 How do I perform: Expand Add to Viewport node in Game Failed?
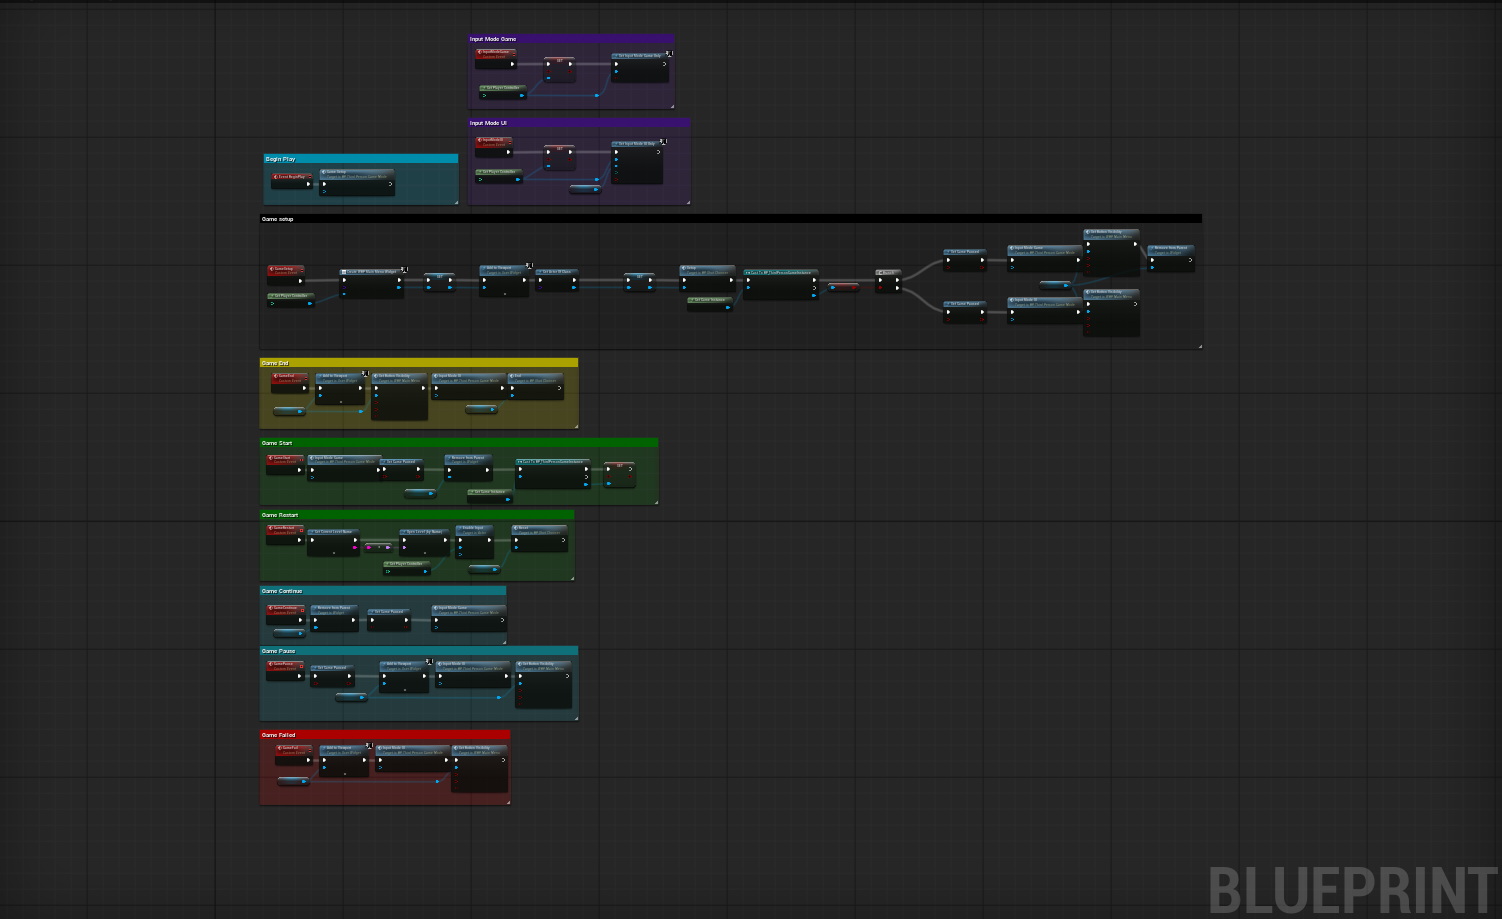click(345, 773)
